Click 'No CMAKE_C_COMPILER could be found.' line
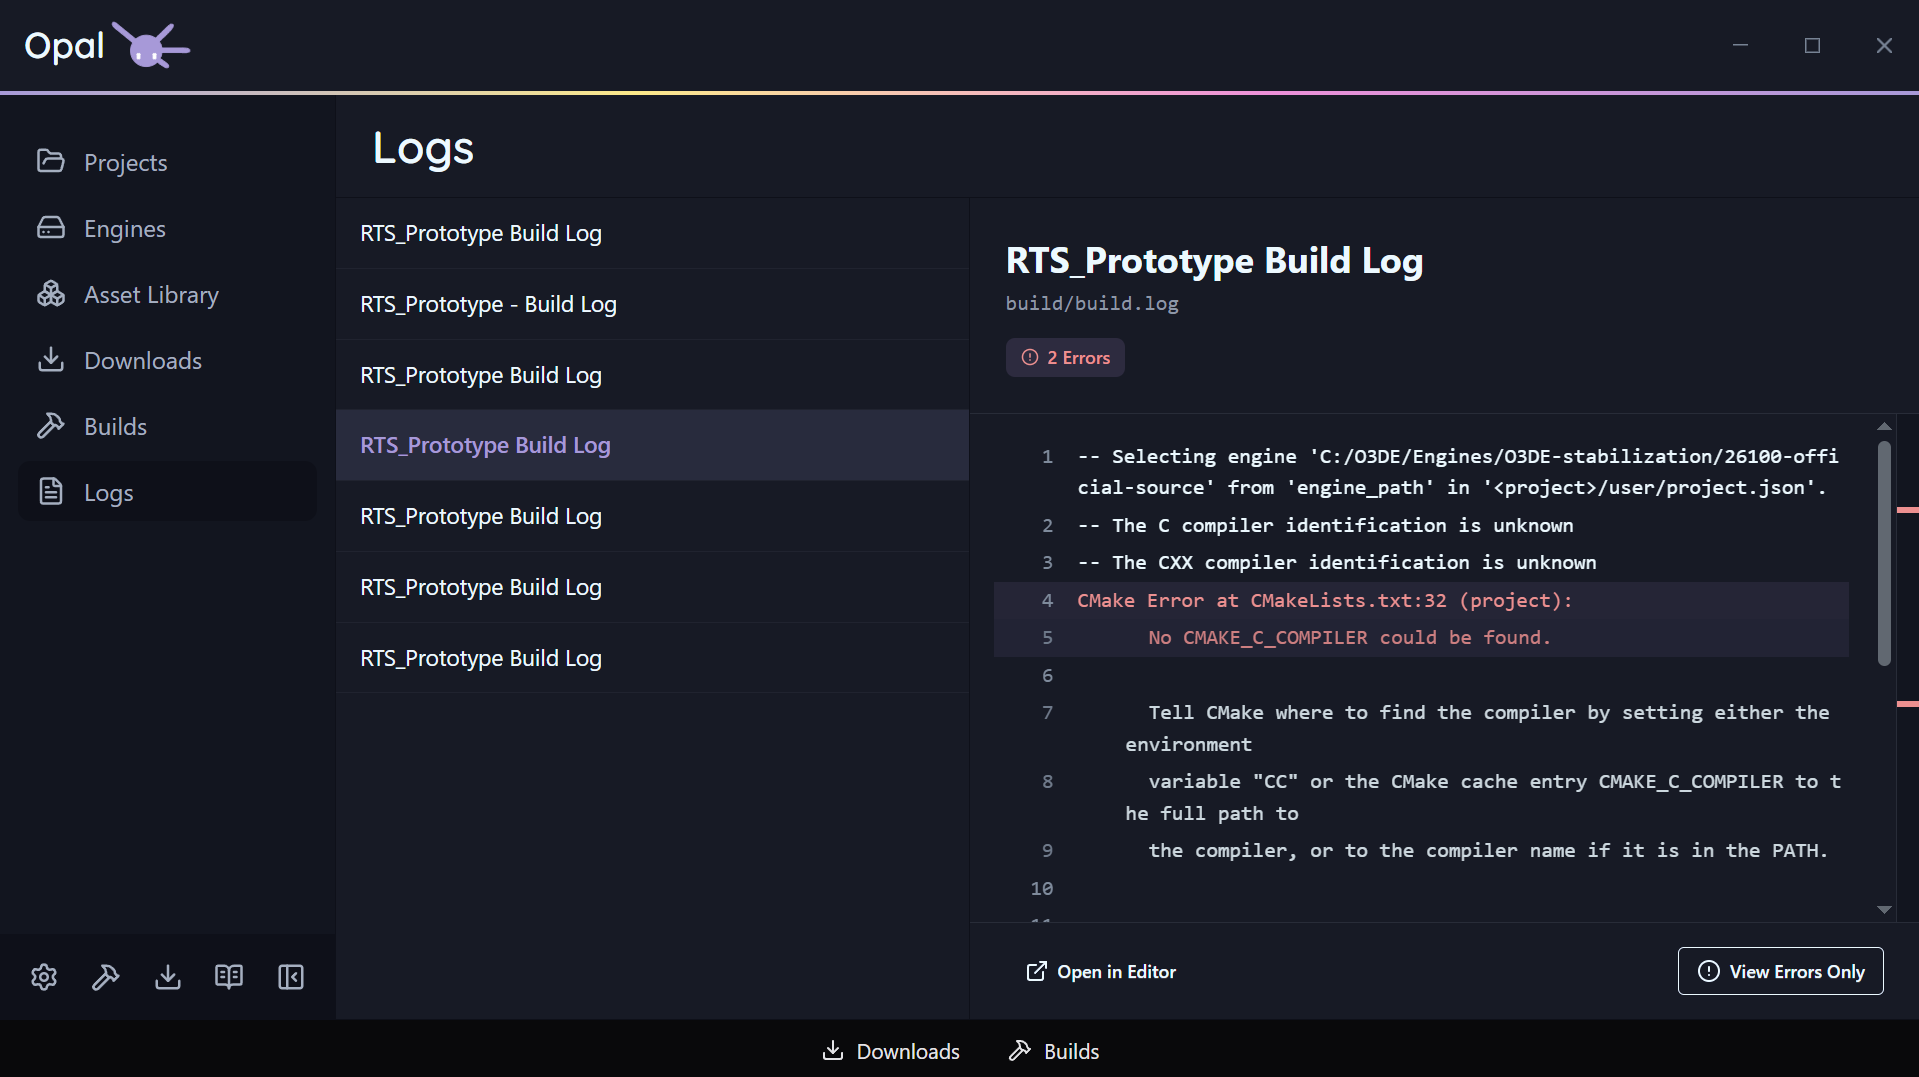Viewport: 1919px width, 1077px height. pos(1349,638)
